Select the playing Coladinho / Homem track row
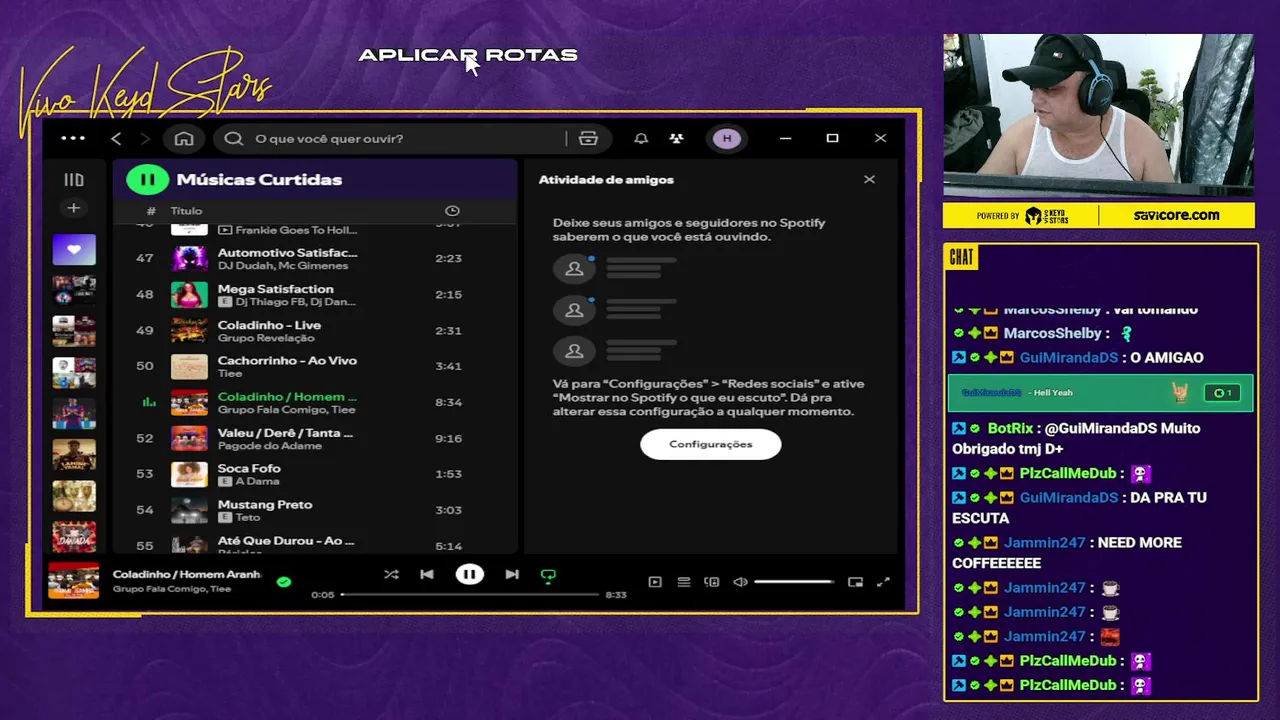1280x720 pixels. (x=315, y=402)
